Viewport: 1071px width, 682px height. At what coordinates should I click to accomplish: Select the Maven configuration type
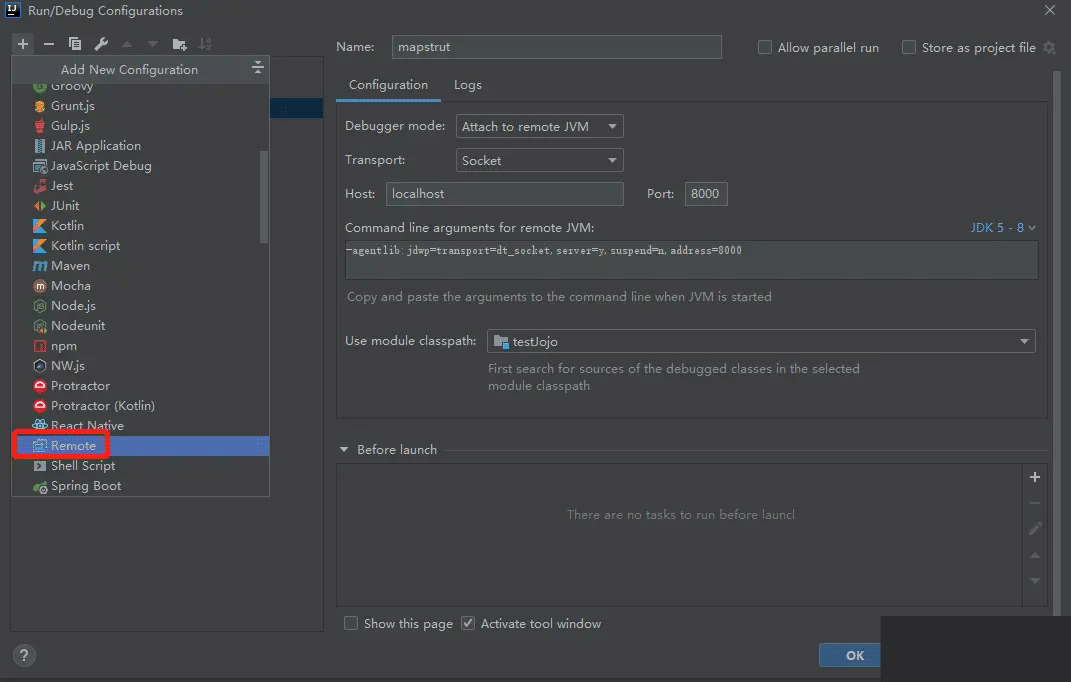tap(140, 266)
